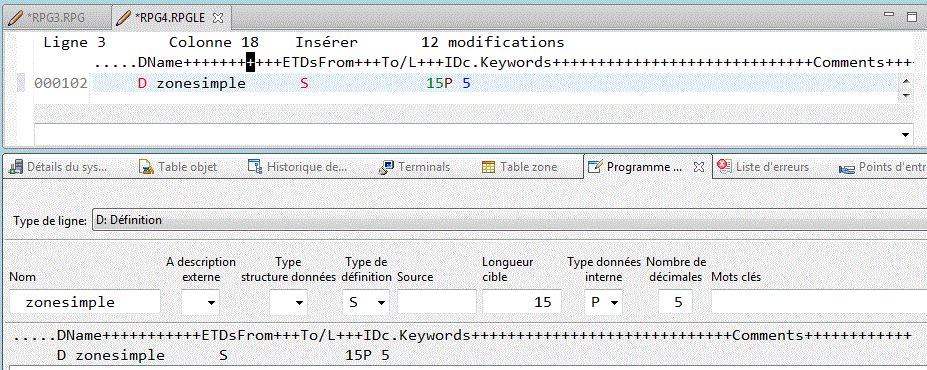927x370 pixels.
Task: Open the Détails du sys... view tab
Action: point(59,167)
